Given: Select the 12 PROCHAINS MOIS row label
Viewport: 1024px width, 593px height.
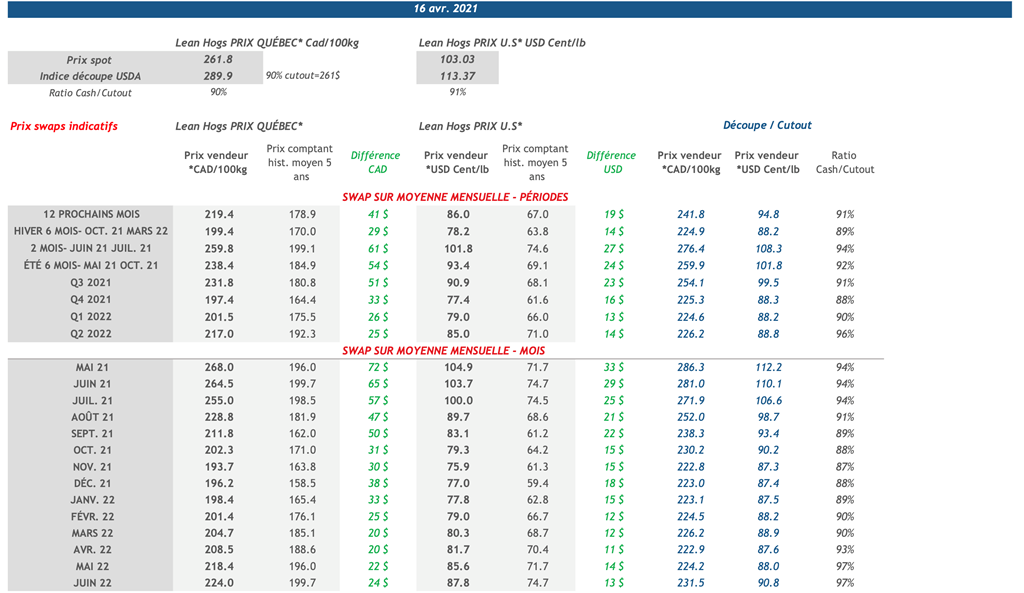Looking at the screenshot, I should [92, 214].
